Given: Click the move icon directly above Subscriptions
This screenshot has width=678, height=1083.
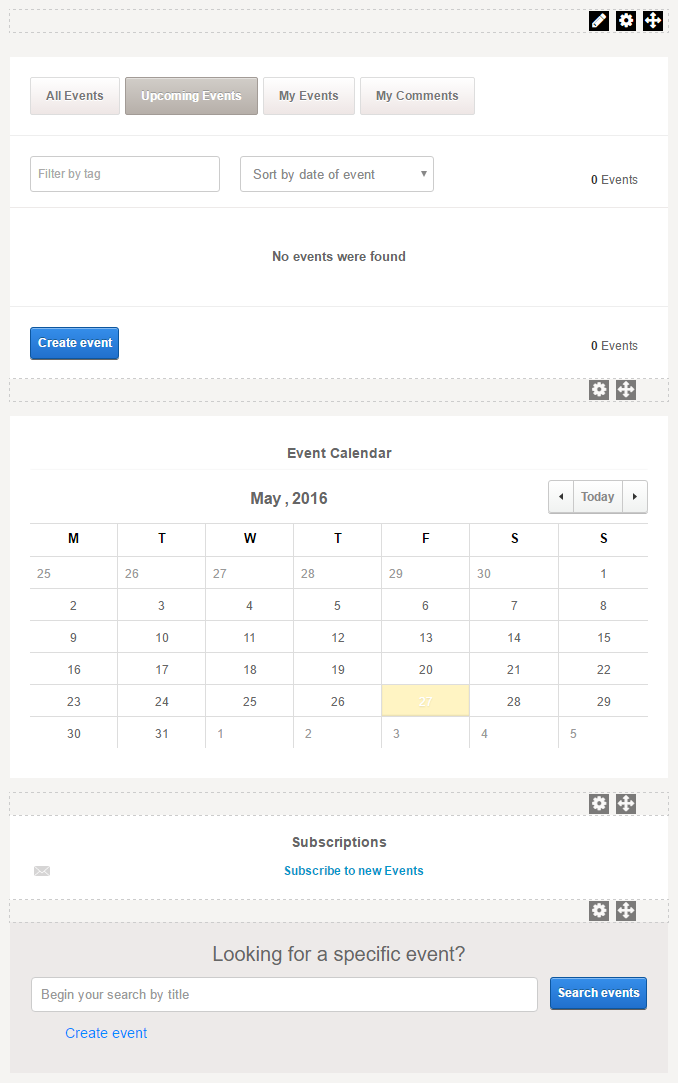Looking at the screenshot, I should (x=626, y=803).
